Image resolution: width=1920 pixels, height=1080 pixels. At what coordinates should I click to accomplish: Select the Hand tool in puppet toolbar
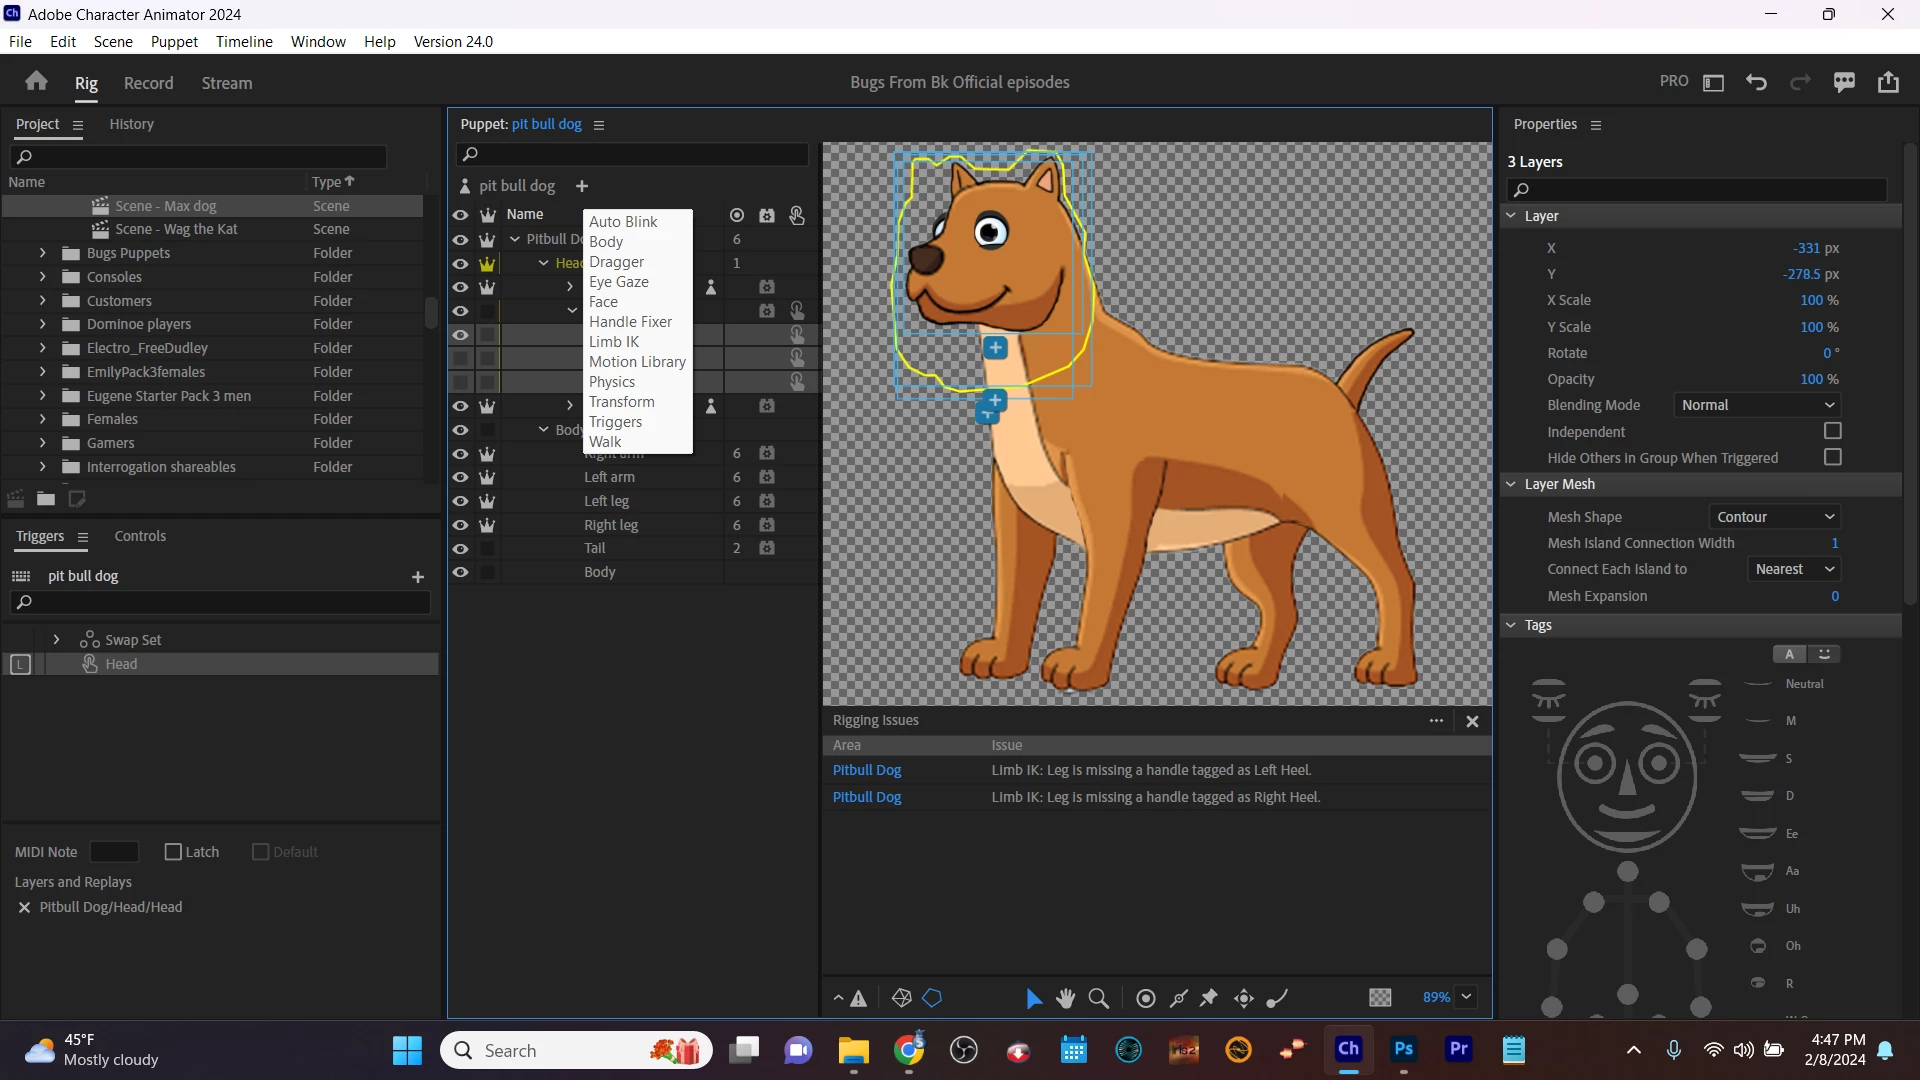click(x=1066, y=998)
